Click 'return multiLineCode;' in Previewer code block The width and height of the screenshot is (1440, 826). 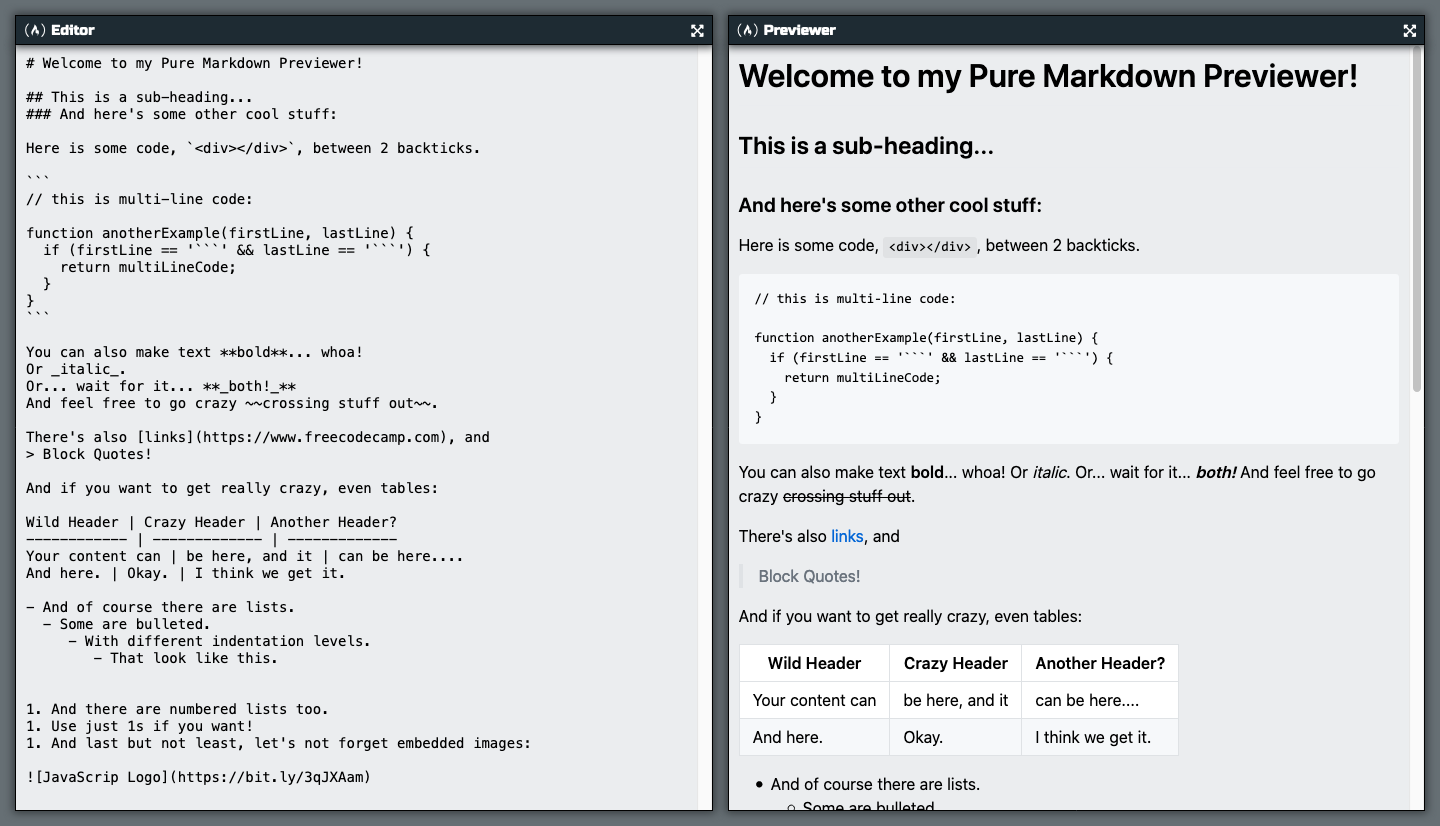[863, 377]
